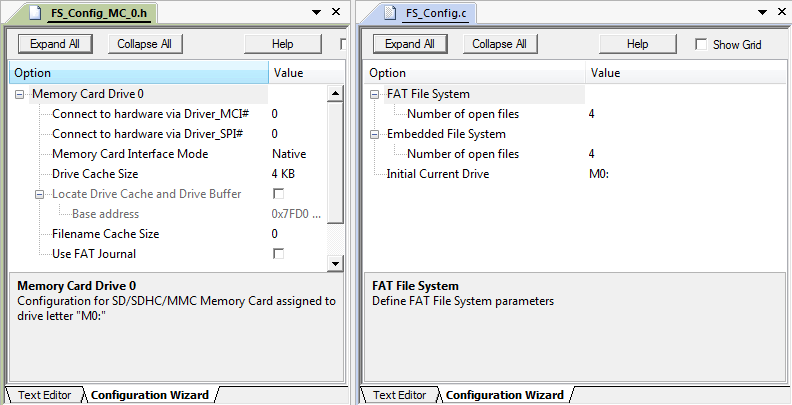Switch to Text Editor tab in the left pane
792x405 pixels.
pos(43,395)
